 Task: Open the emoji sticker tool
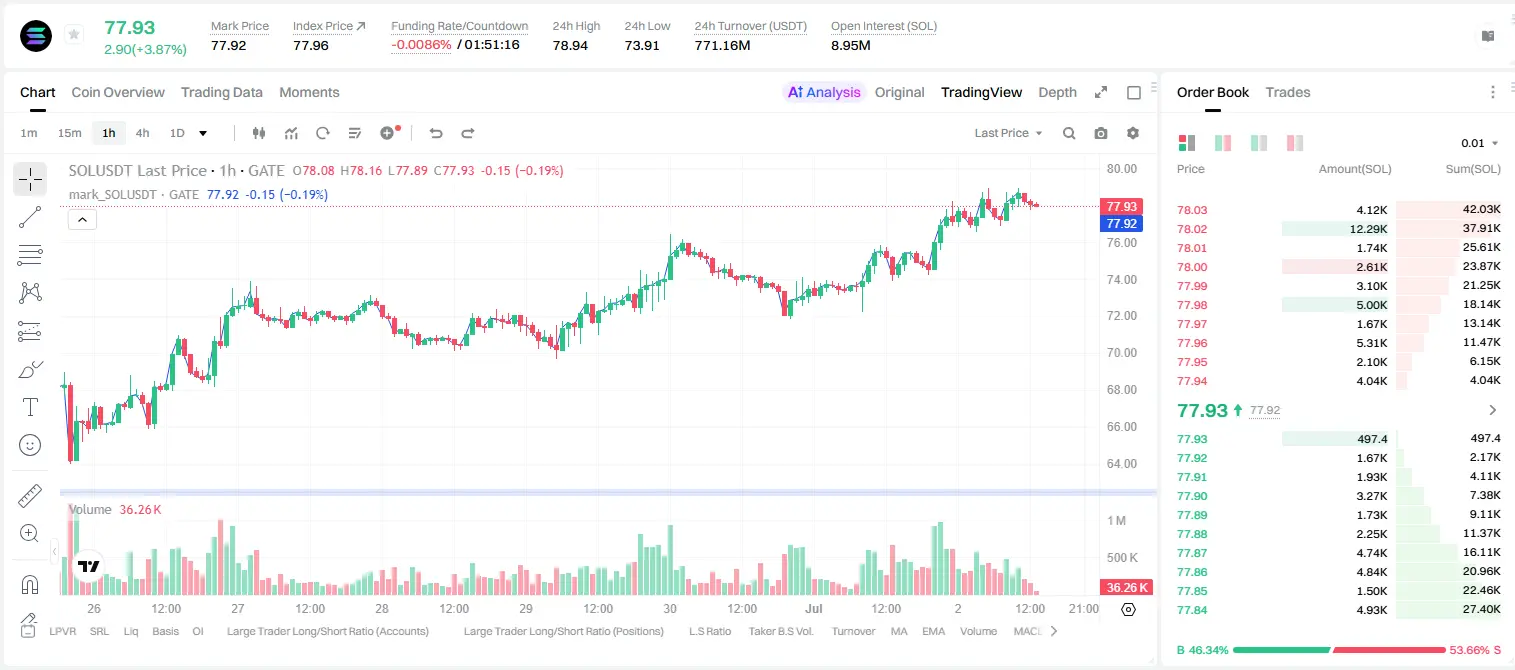point(30,445)
